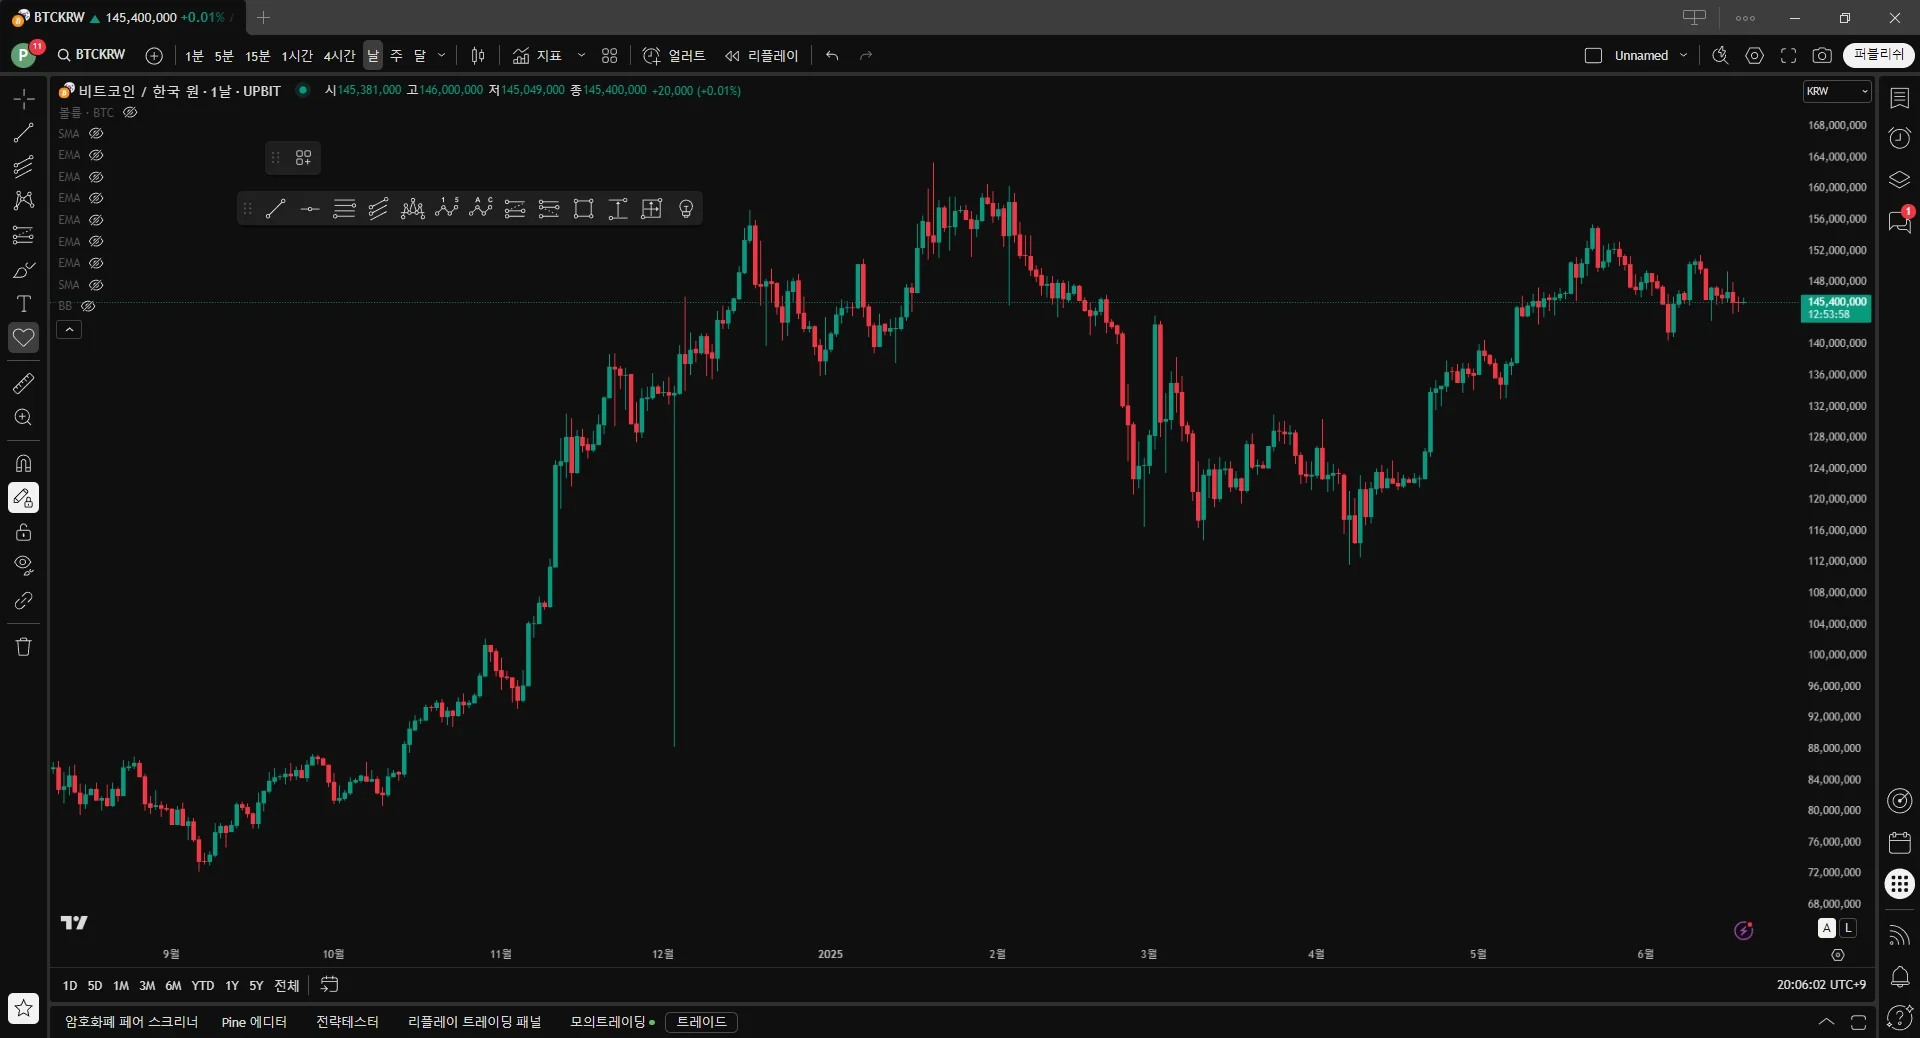Pick the trend line tool in left sidebar

point(24,132)
